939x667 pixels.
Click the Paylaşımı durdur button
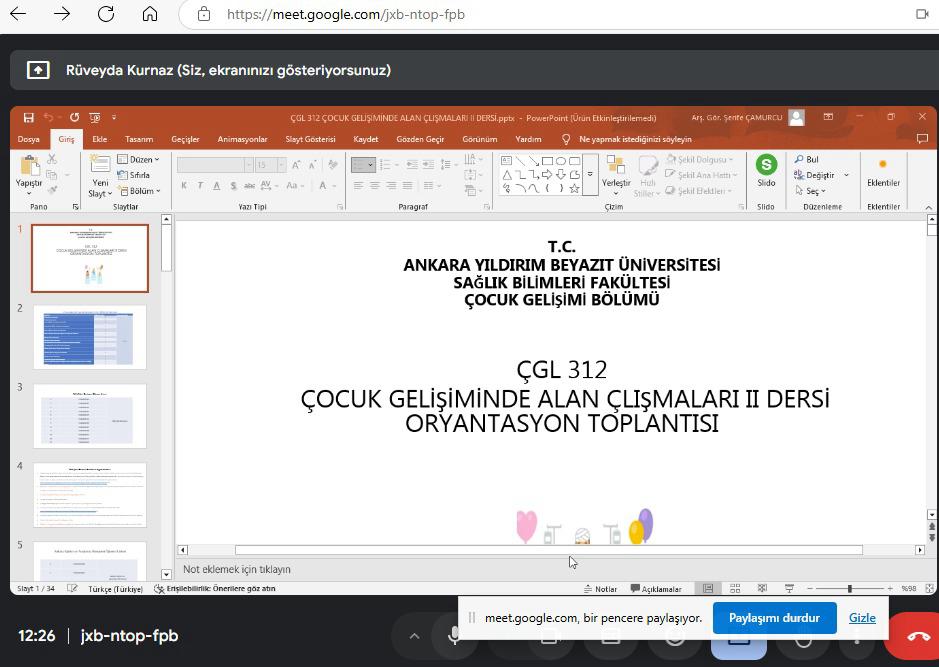coord(774,617)
